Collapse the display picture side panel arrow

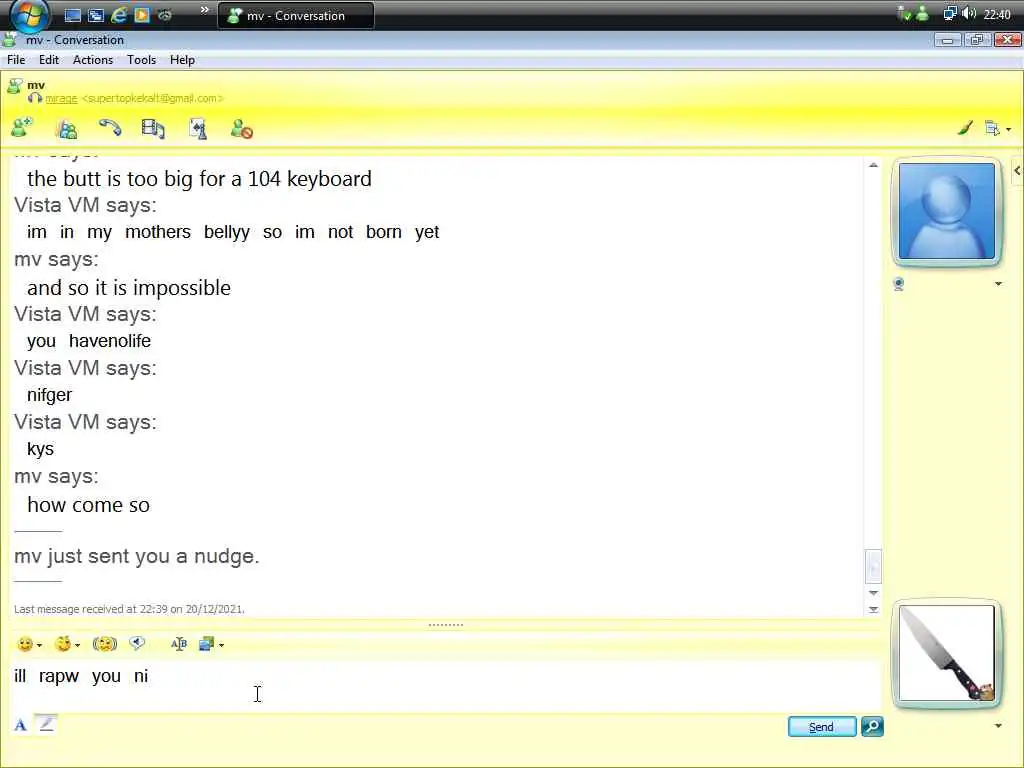(x=1017, y=170)
